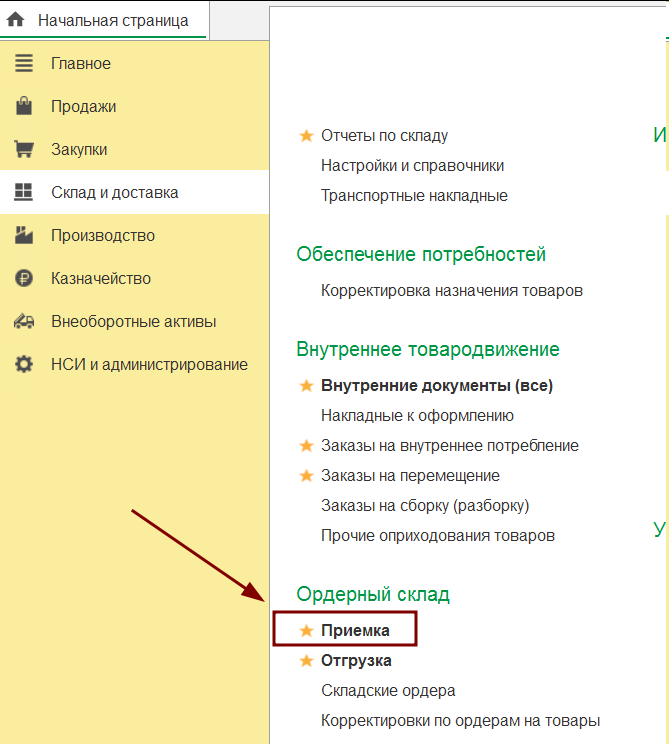Click the Склад и доставка grid icon

(x=23, y=192)
